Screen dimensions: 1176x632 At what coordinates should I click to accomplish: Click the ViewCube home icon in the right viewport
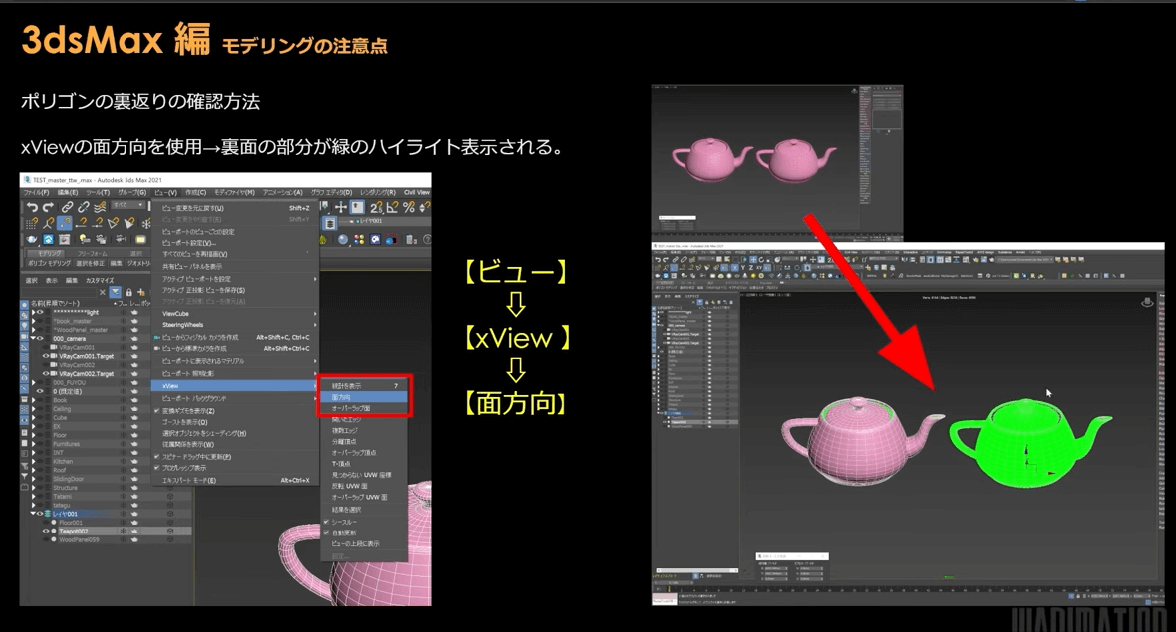pyautogui.click(x=1147, y=302)
